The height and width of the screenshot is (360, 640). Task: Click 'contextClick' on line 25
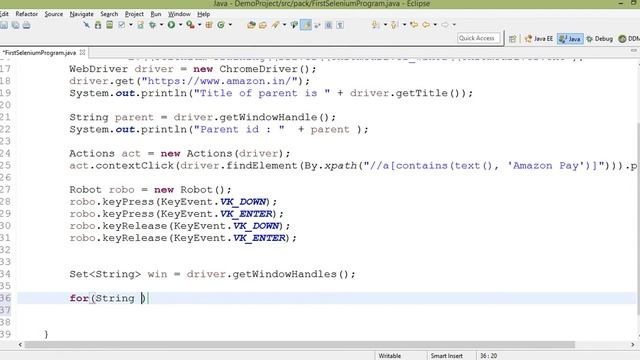[x=135, y=166]
